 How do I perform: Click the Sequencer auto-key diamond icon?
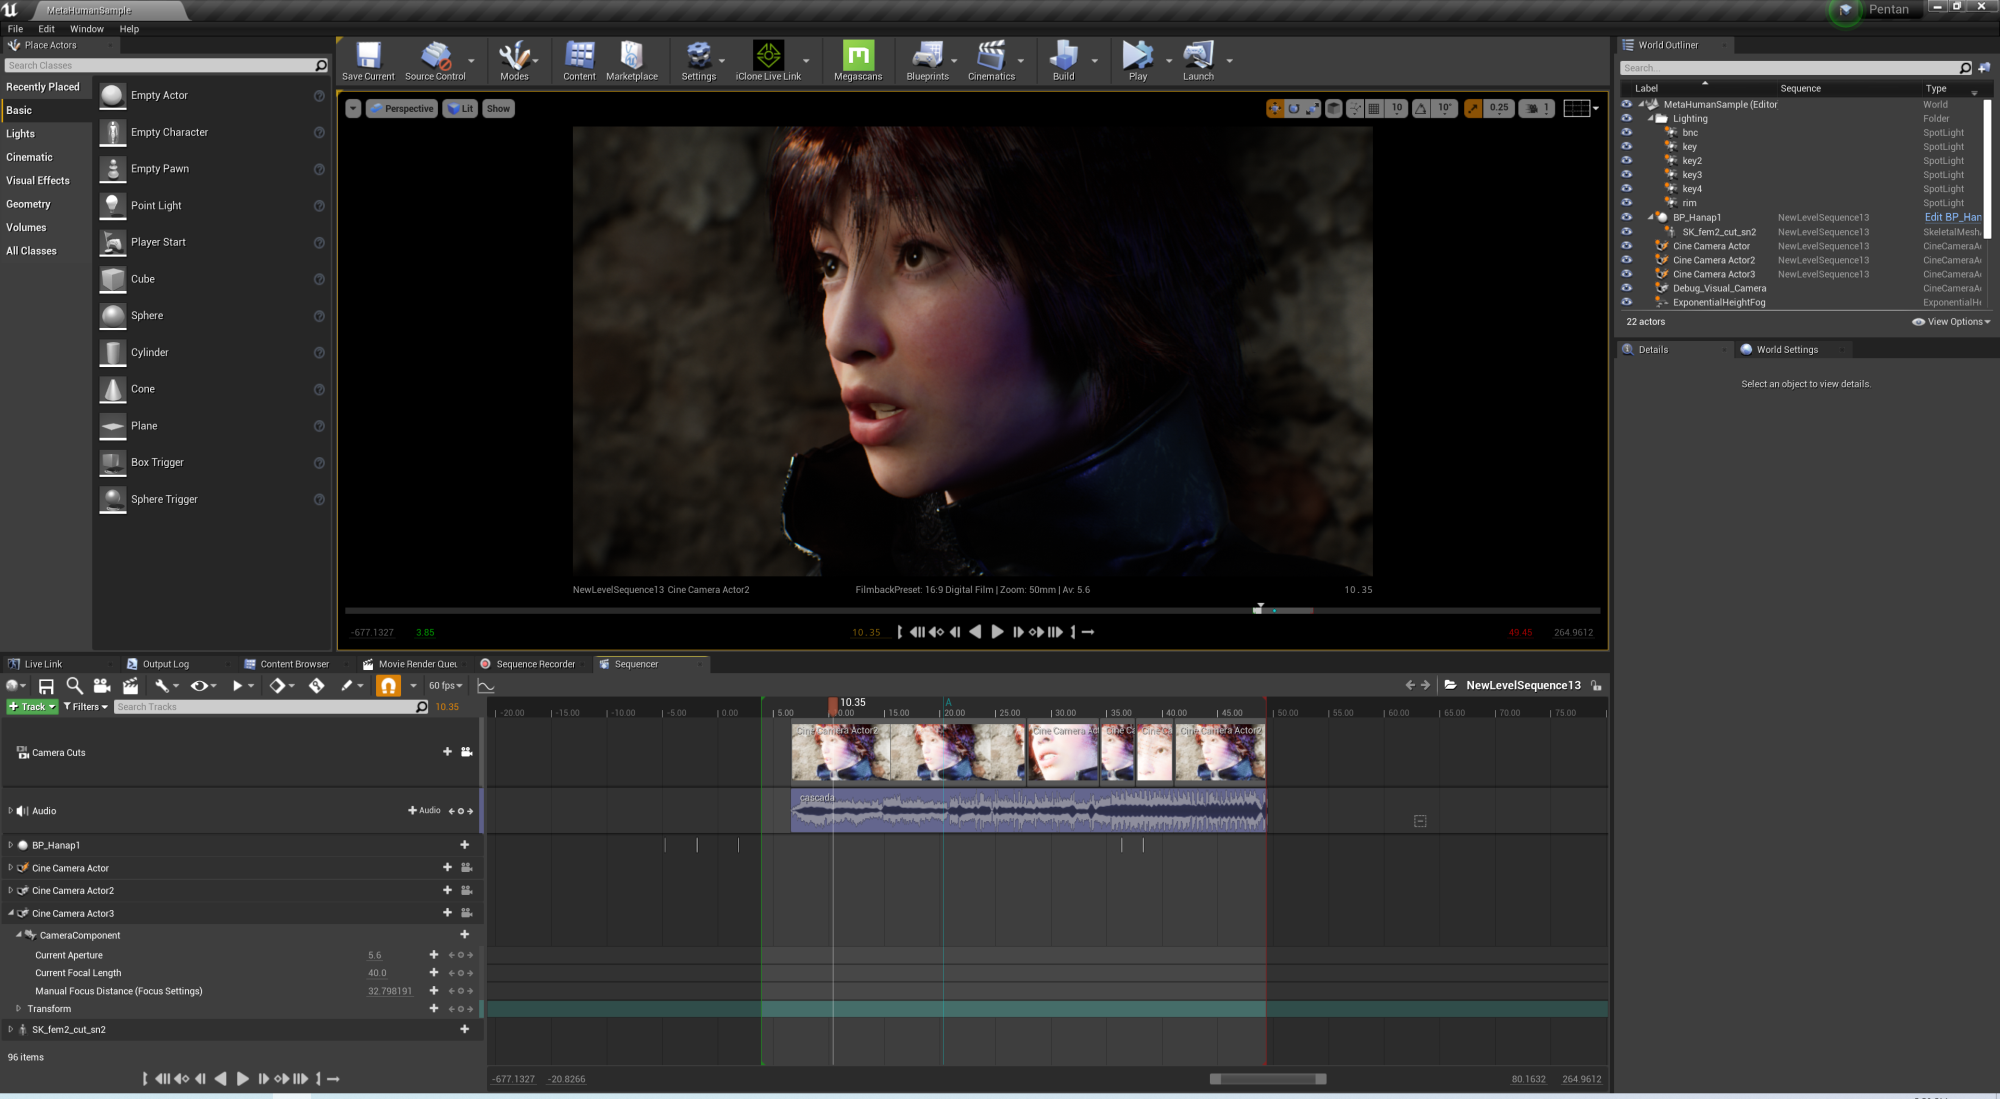point(278,686)
